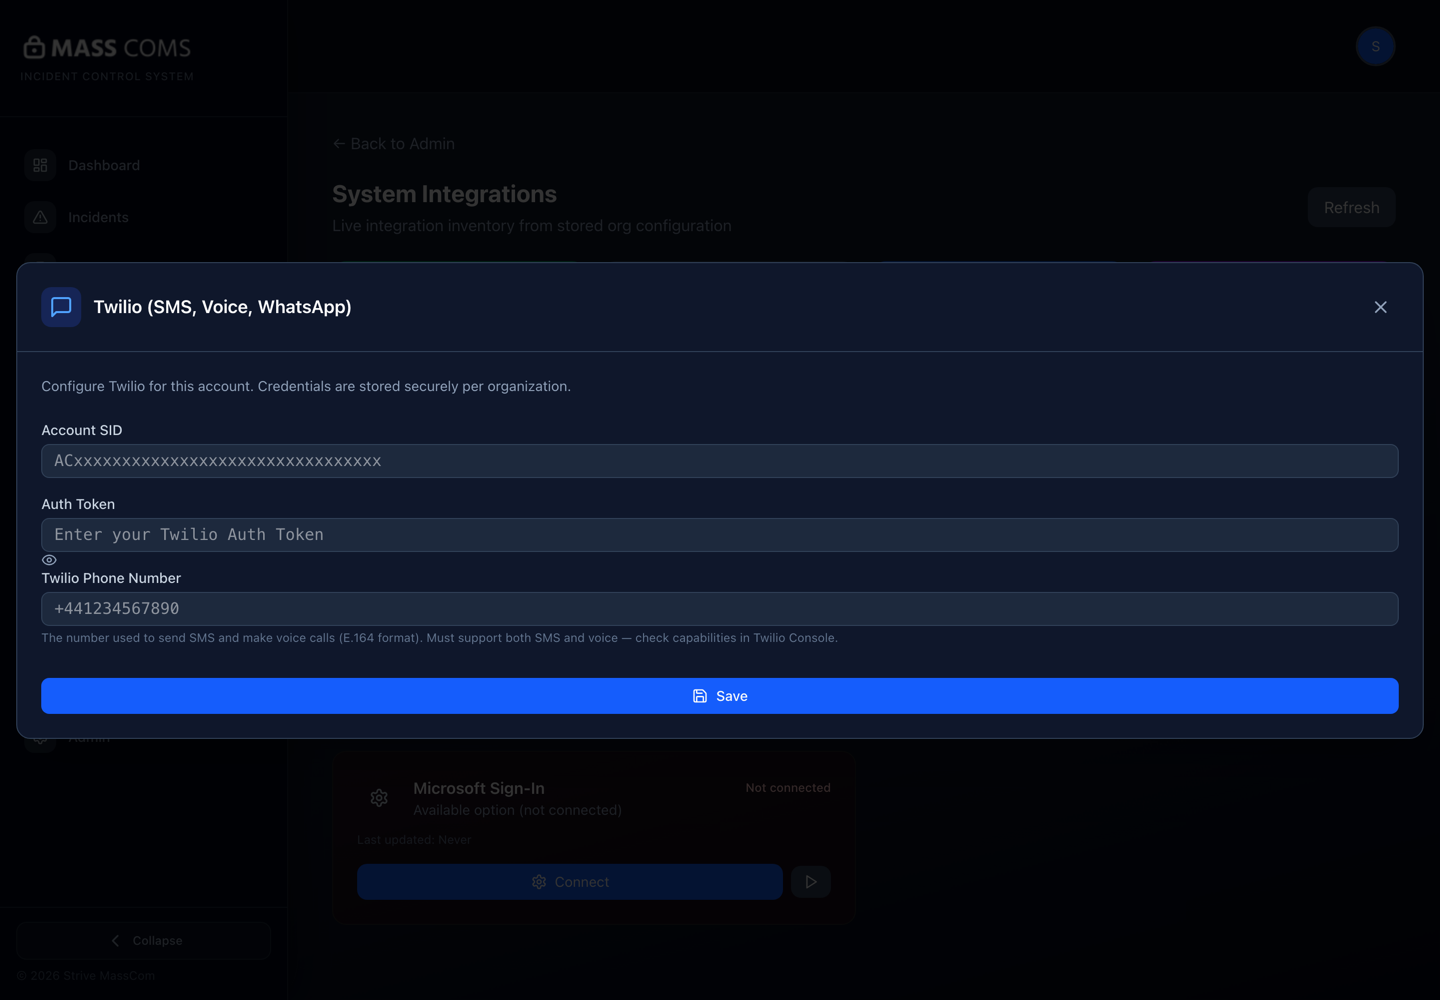Connect Microsoft Sign-In integration
The height and width of the screenshot is (1000, 1440).
(570, 882)
